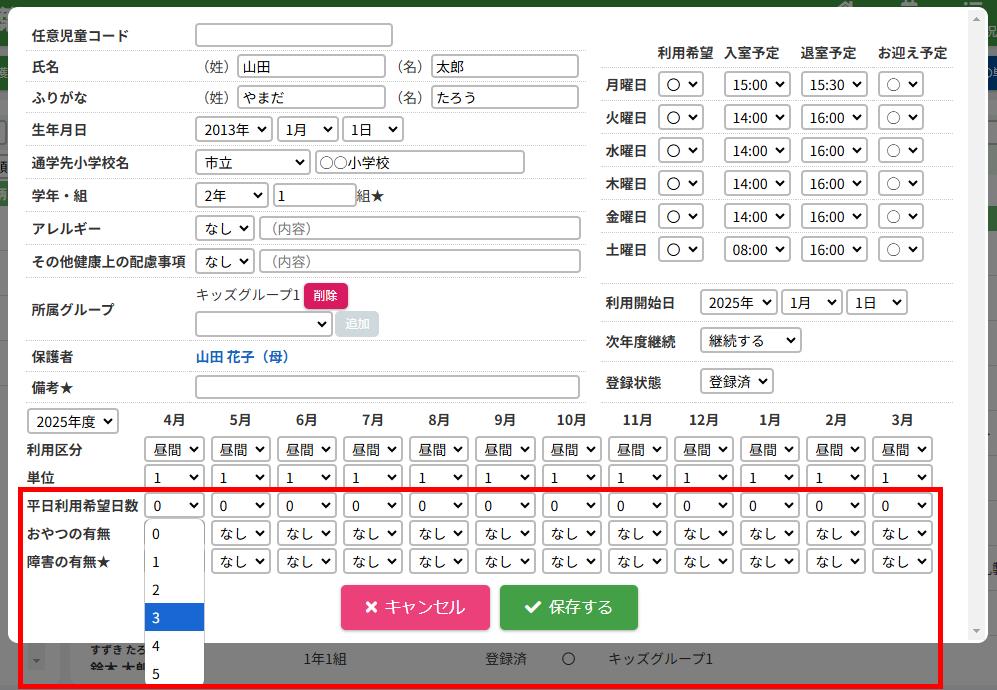
Task: Click the 備考 text field
Action: pos(387,387)
